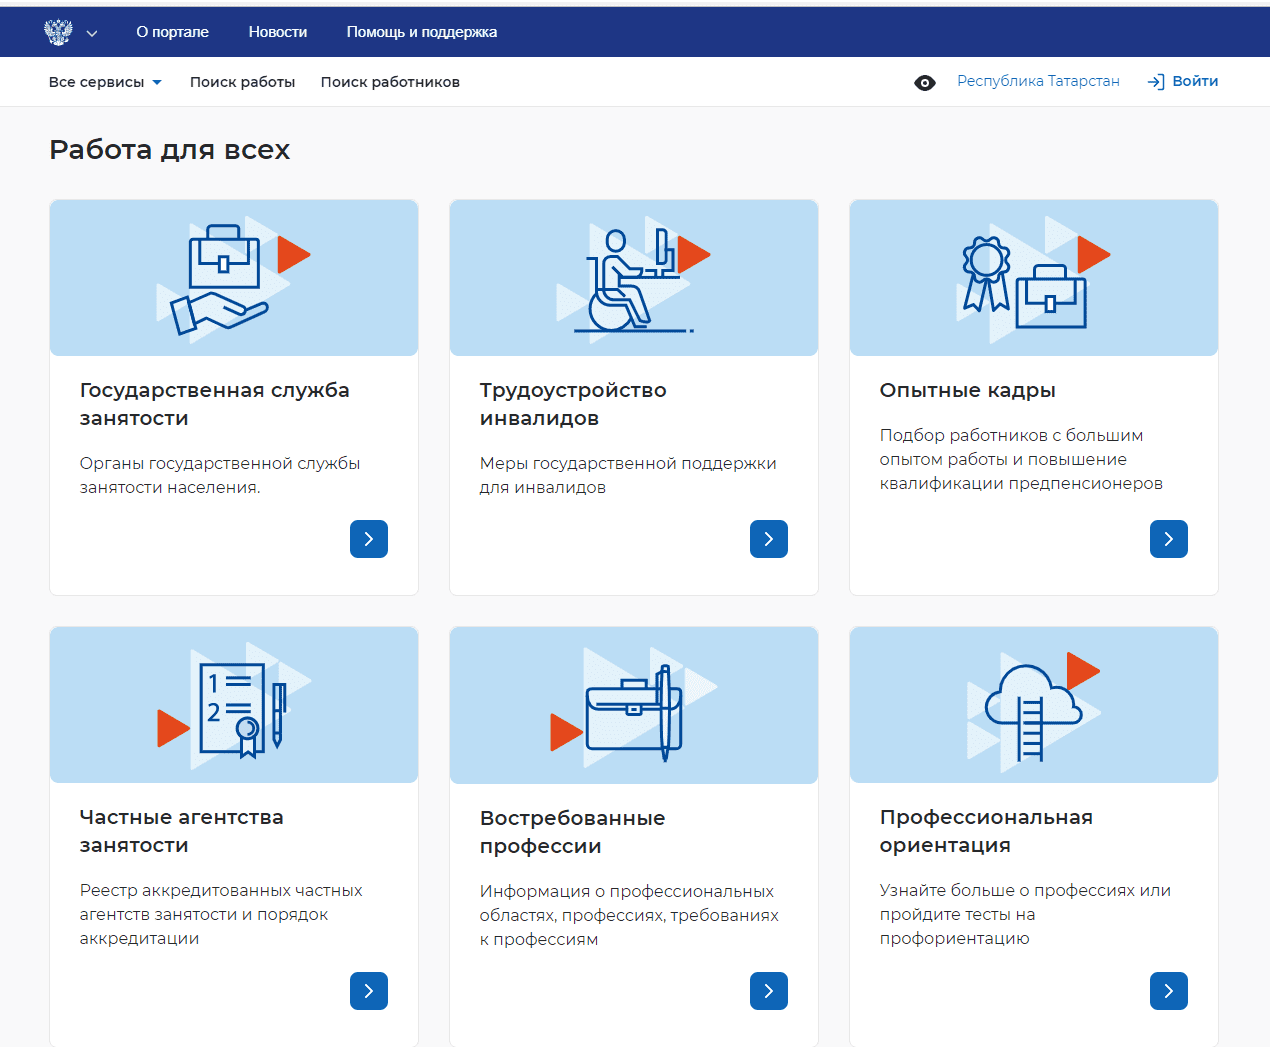Open arrow button for Государственная служба занятости
Viewport: 1270px width, 1047px height.
point(369,539)
